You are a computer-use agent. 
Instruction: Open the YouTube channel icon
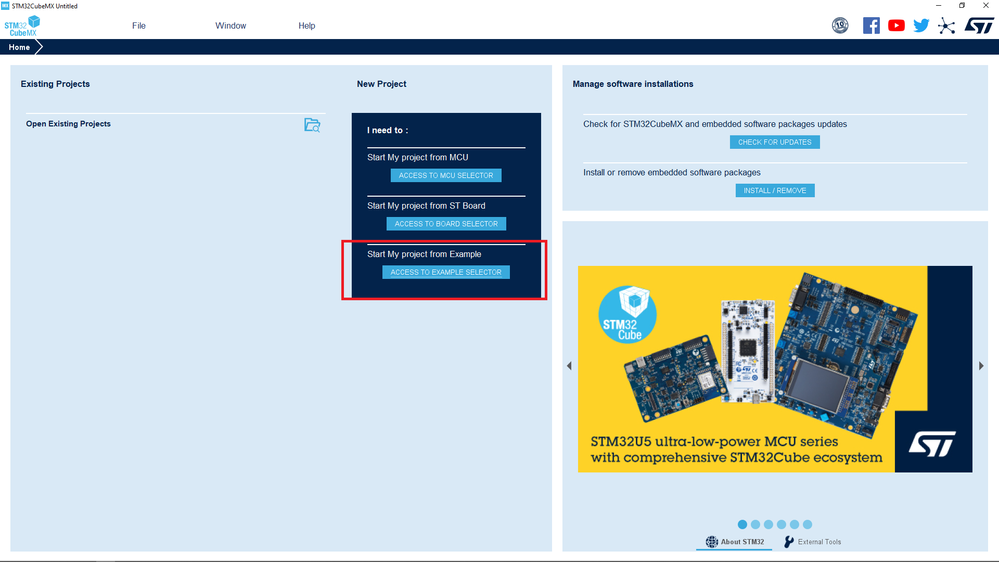896,25
